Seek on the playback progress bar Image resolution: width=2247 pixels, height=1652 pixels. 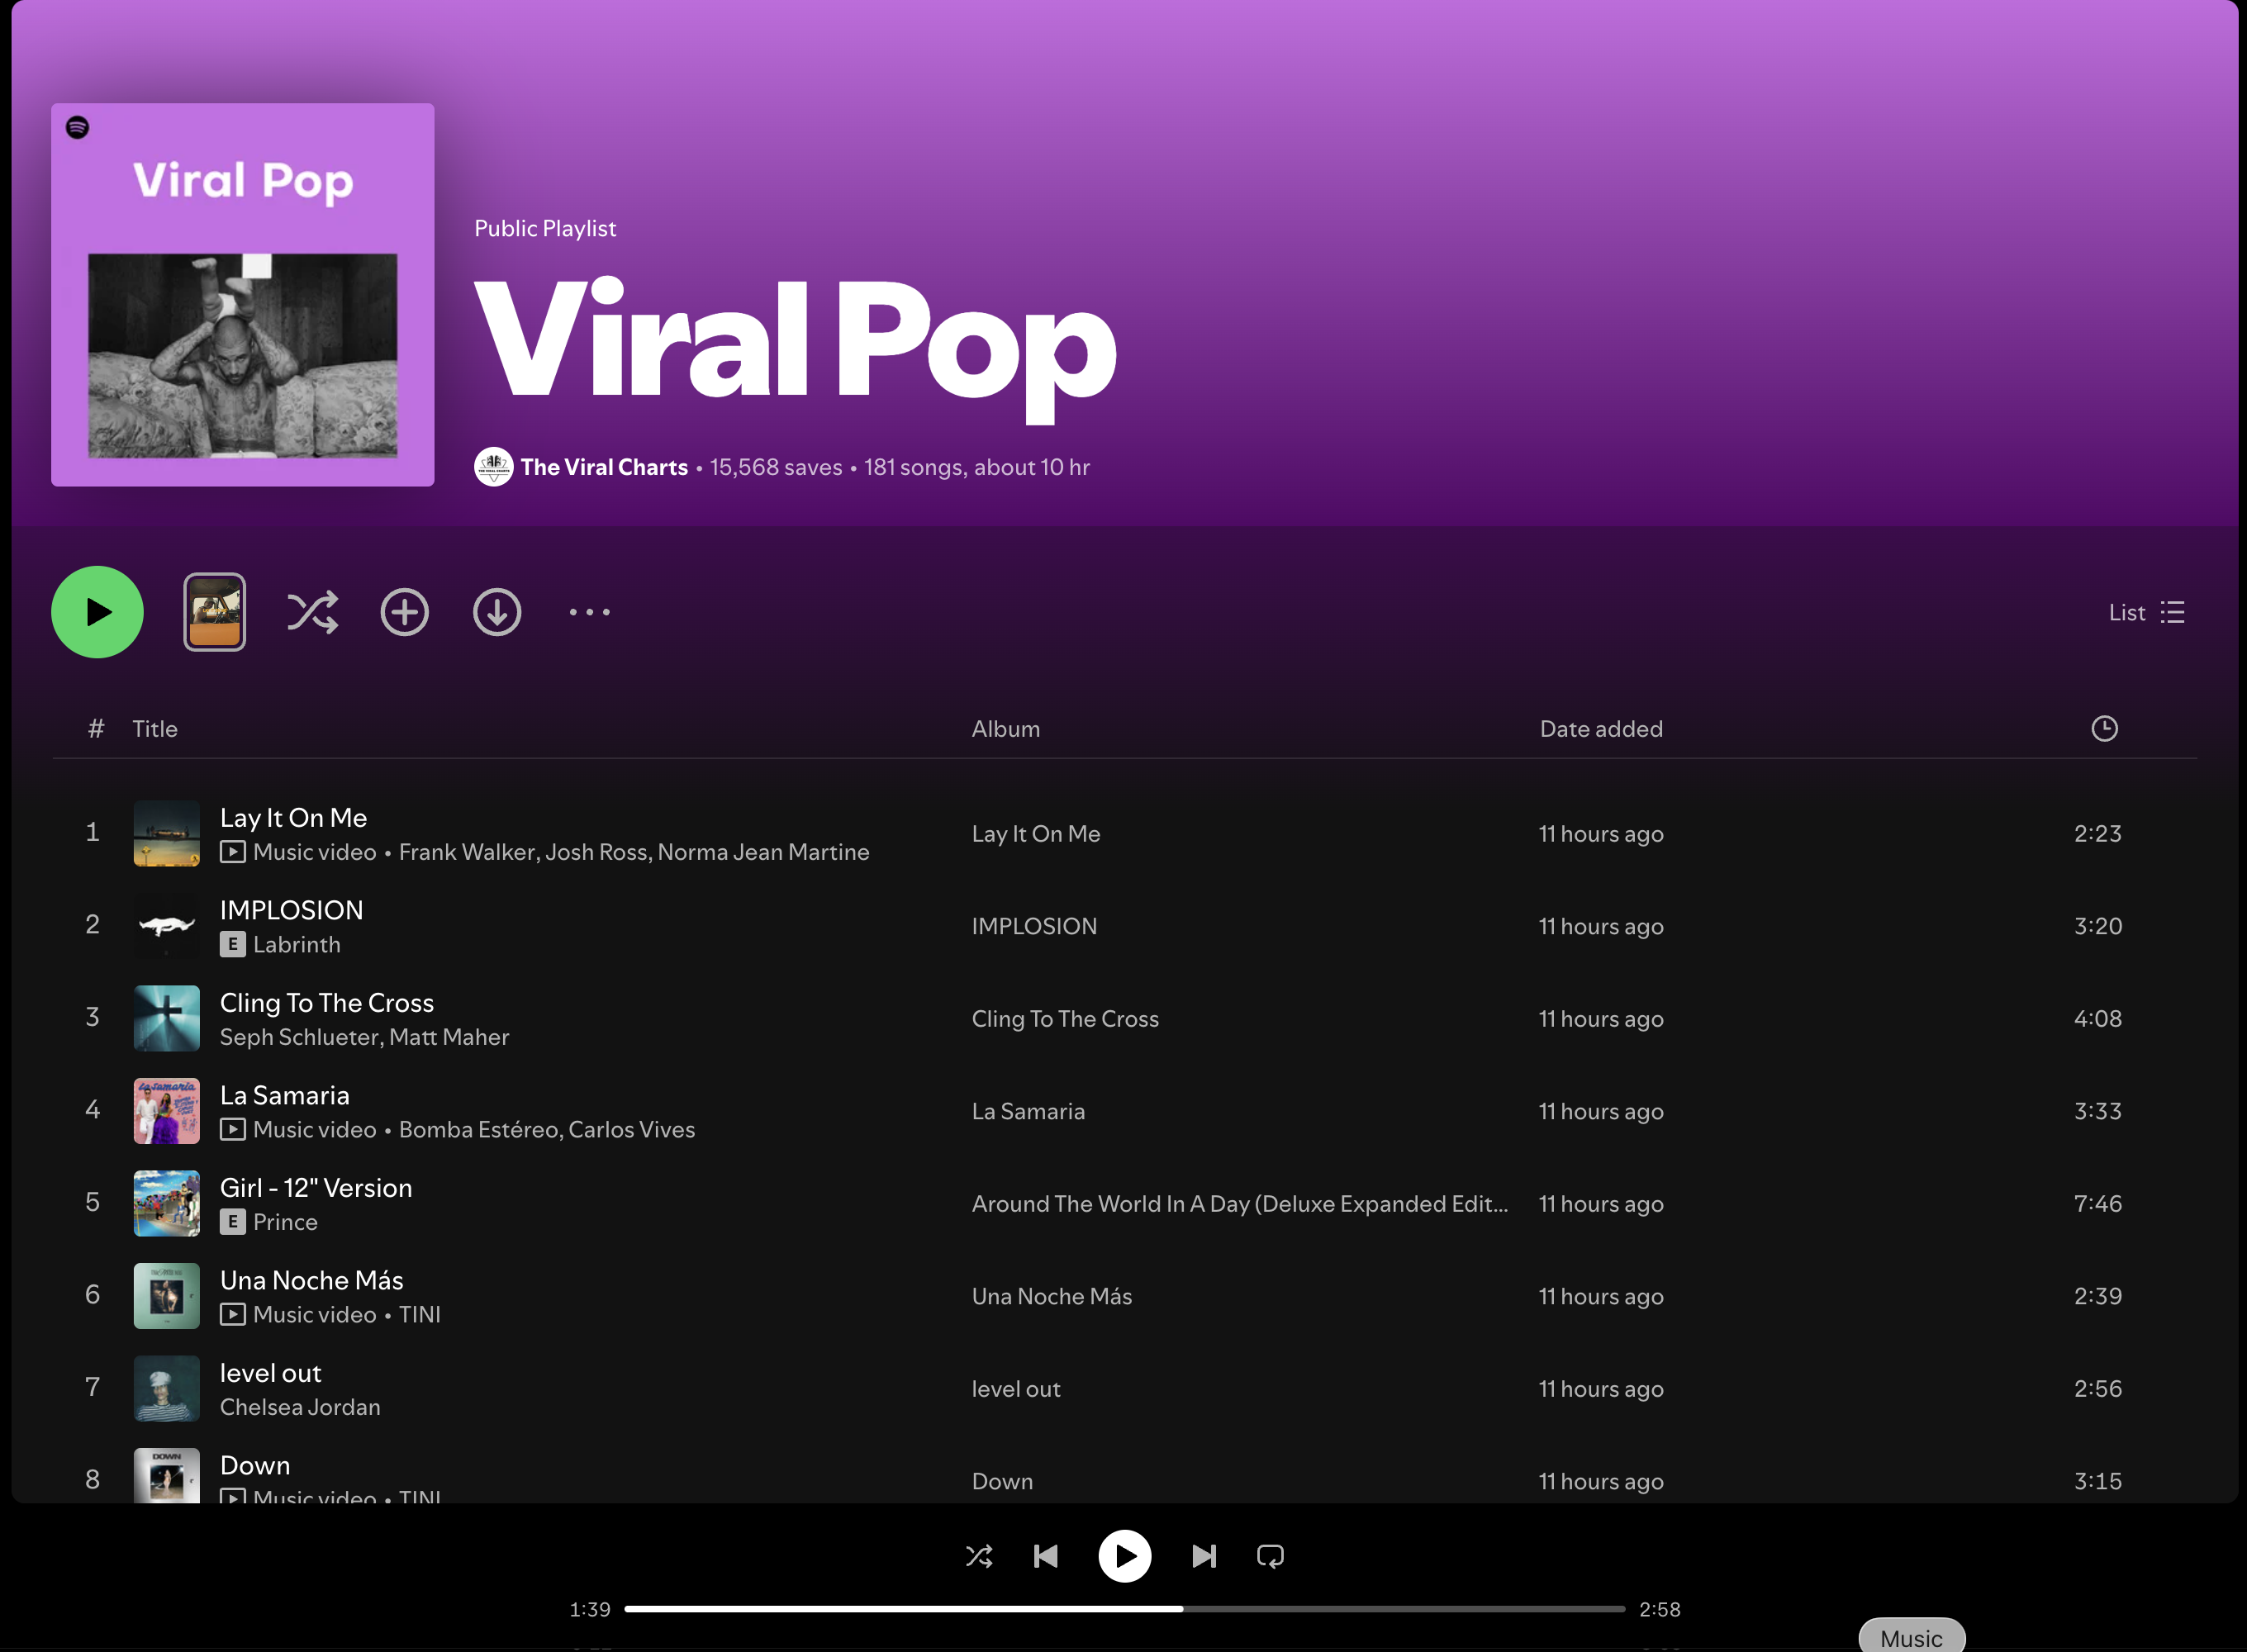pyautogui.click(x=1124, y=1609)
